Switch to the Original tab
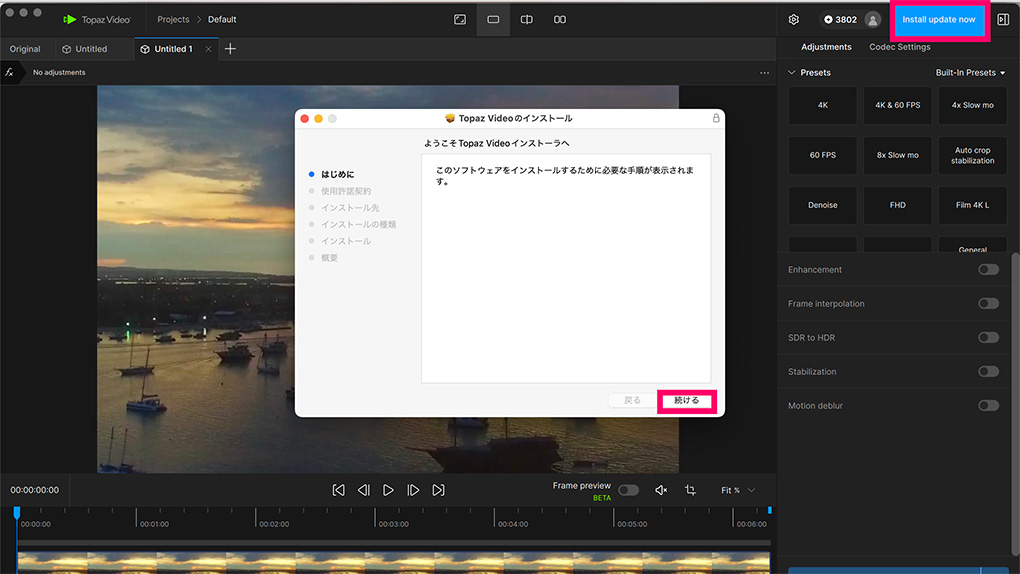Image resolution: width=1020 pixels, height=574 pixels. click(25, 49)
